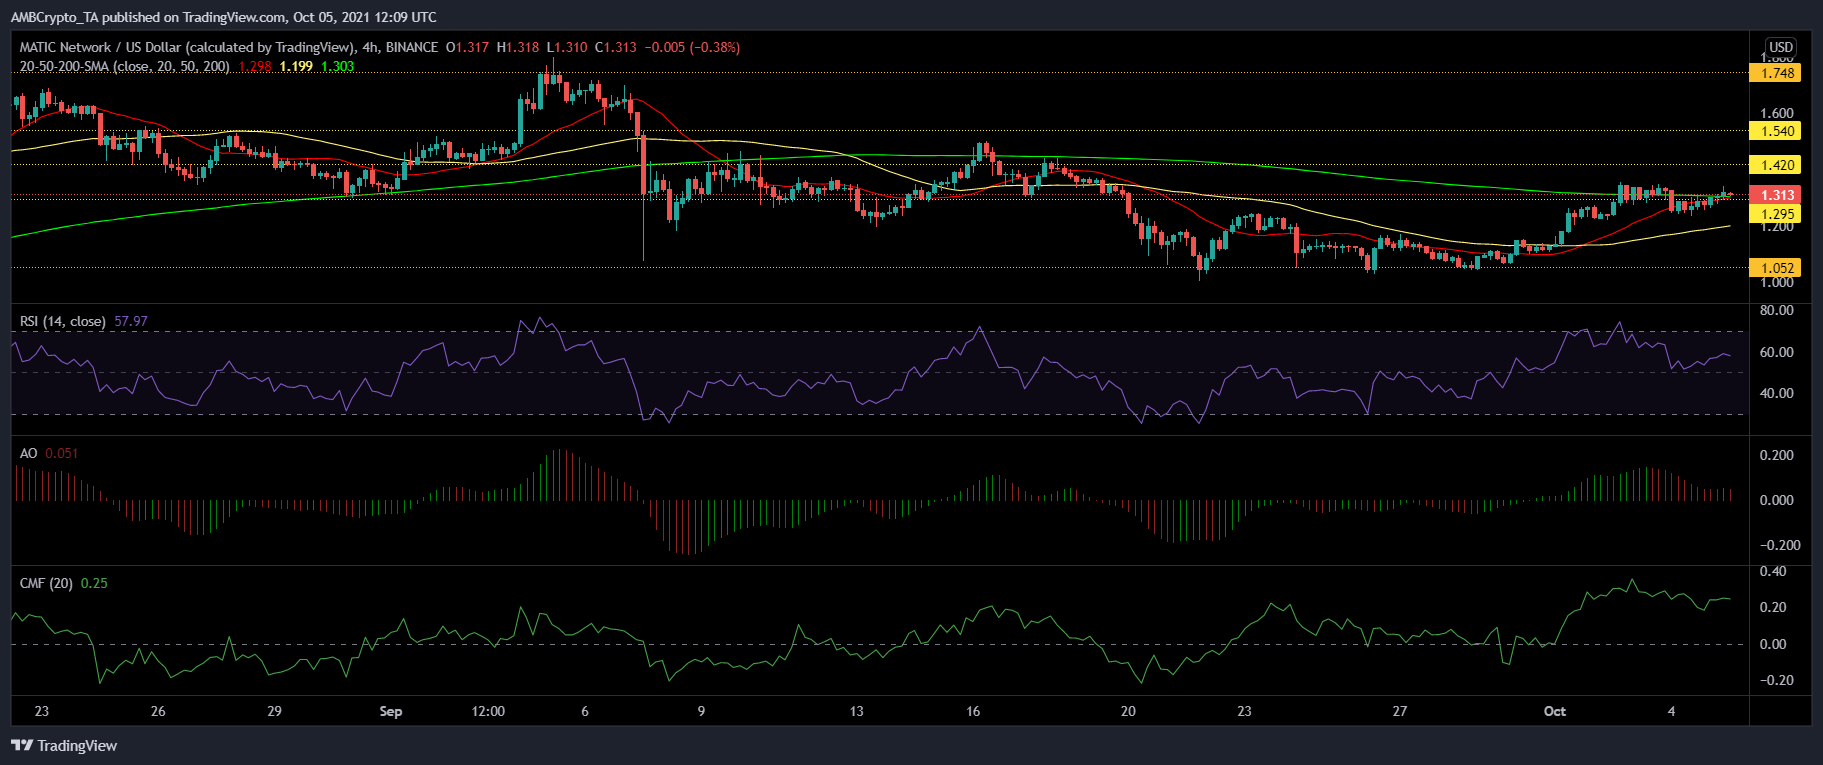This screenshot has height=765, width=1823.
Task: Click the 12:00 label on time axis
Action: 488,711
